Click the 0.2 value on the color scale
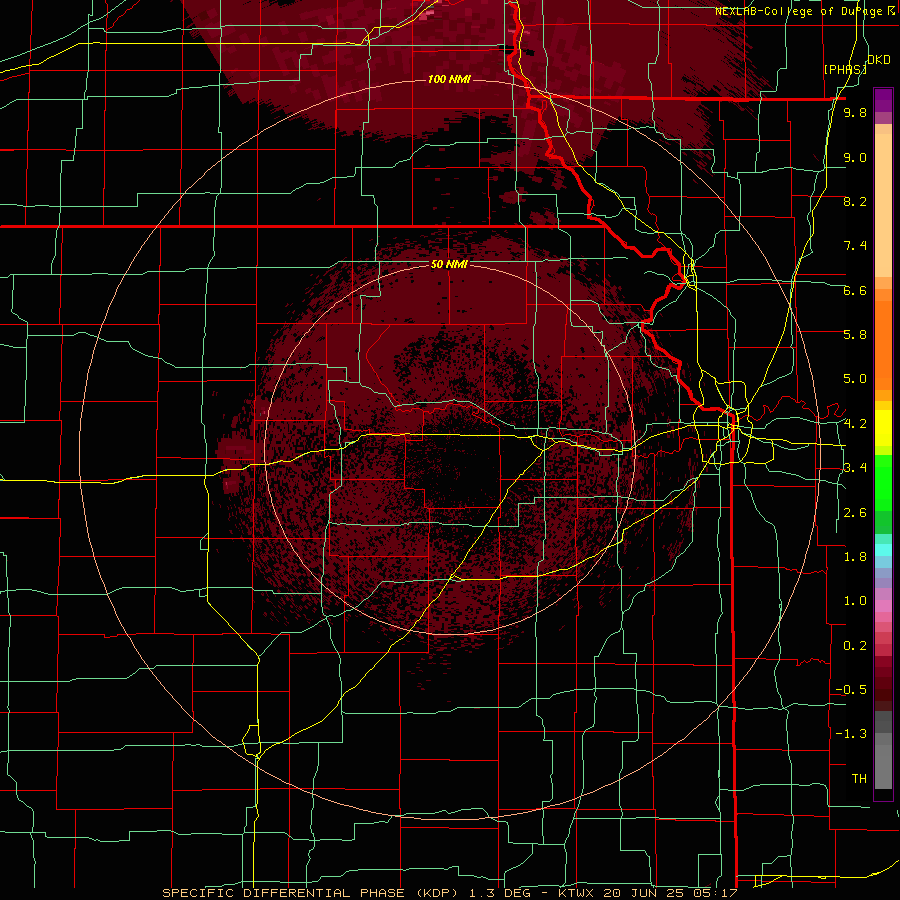 pyautogui.click(x=855, y=646)
